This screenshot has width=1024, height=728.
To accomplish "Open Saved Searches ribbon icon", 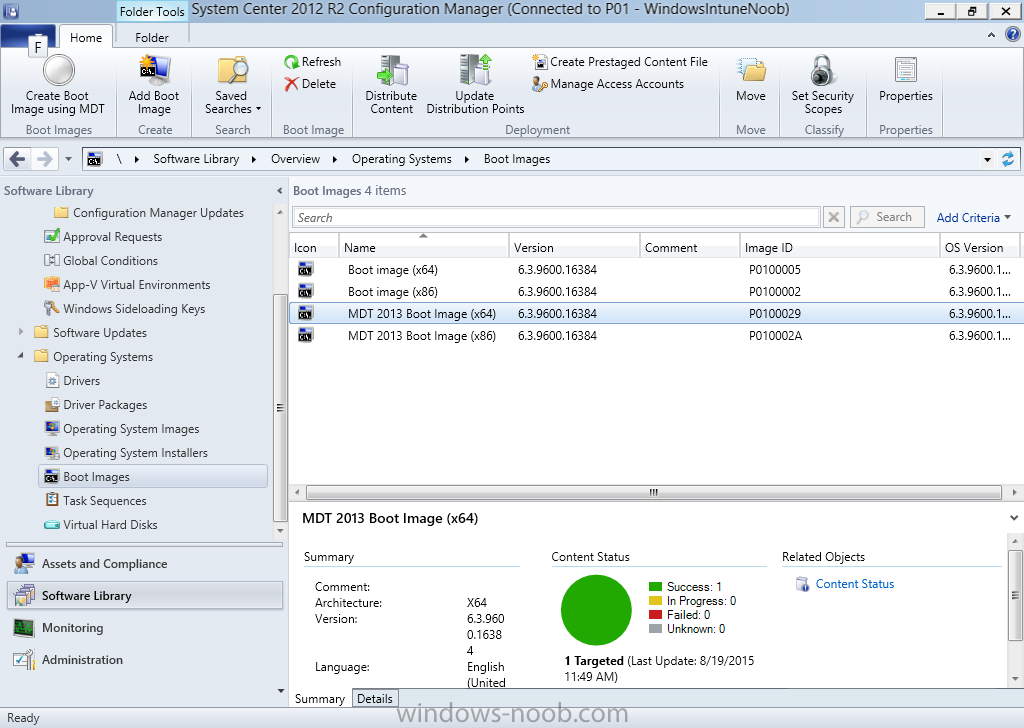I will (x=232, y=70).
